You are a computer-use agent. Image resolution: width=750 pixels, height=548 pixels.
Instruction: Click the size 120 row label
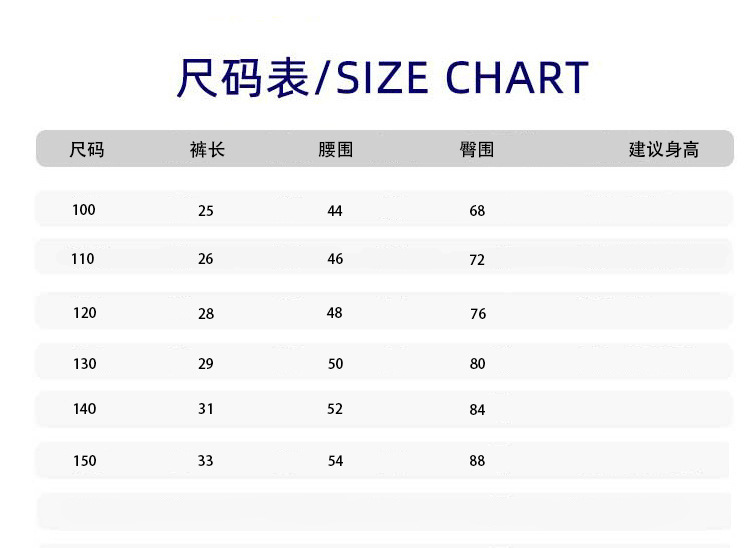[85, 313]
